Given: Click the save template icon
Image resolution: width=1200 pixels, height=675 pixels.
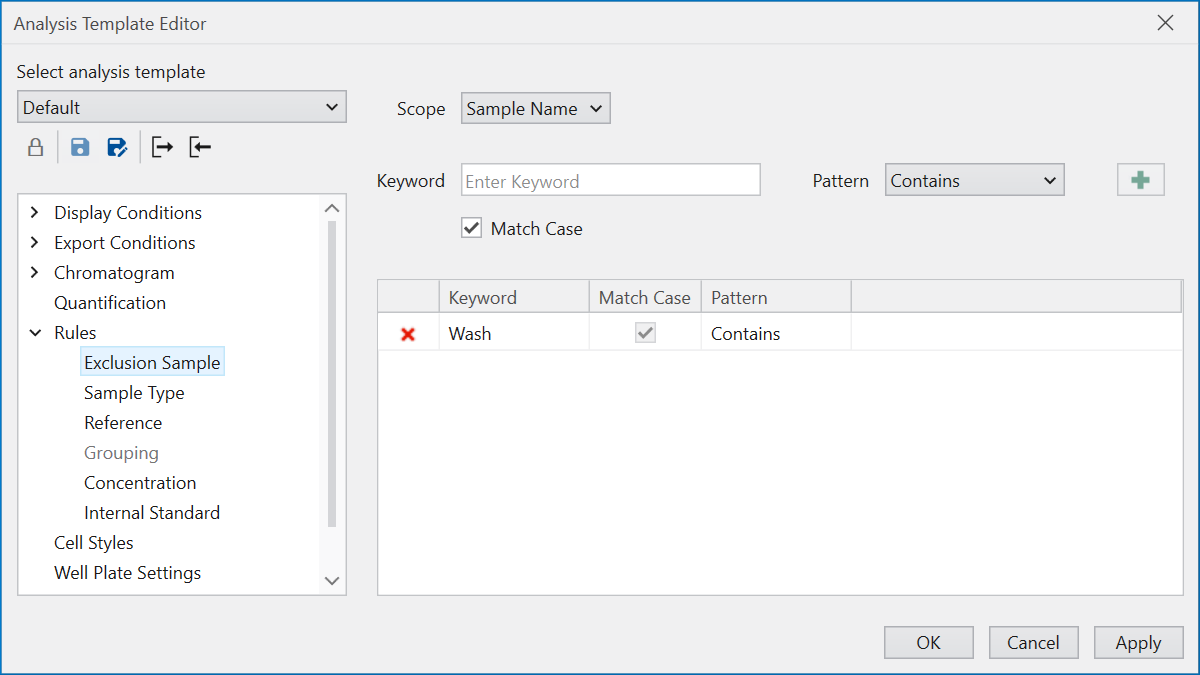Looking at the screenshot, I should coord(80,148).
